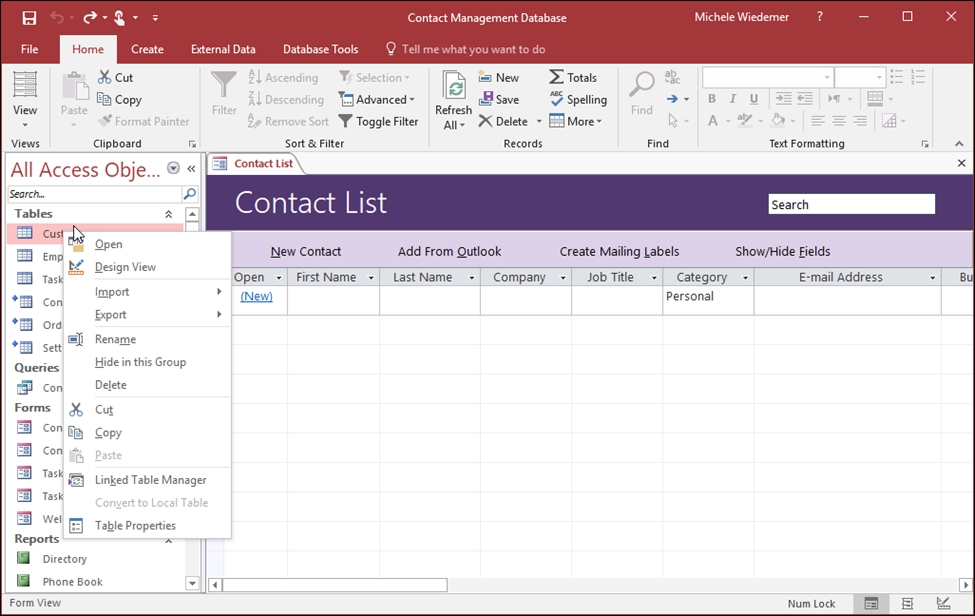Choose Open from the context menu
The image size is (975, 616).
pos(147,244)
